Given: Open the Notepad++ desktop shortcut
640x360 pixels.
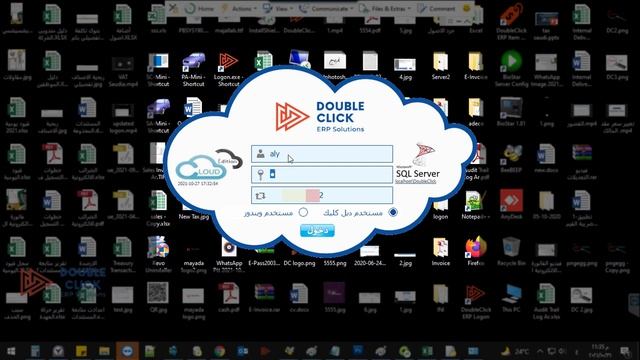Looking at the screenshot, I should coord(476,204).
